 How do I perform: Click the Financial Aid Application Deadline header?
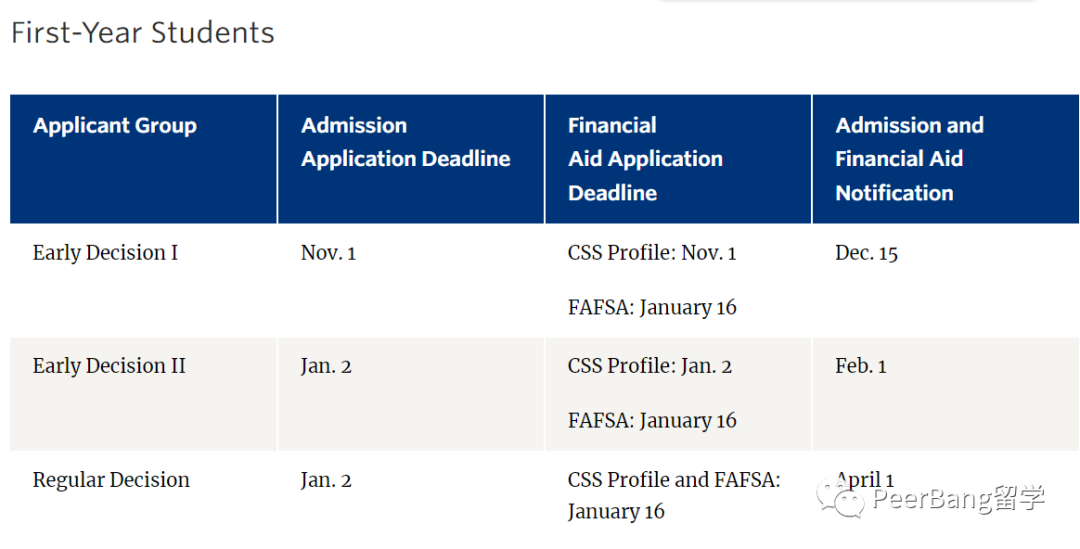coord(645,159)
